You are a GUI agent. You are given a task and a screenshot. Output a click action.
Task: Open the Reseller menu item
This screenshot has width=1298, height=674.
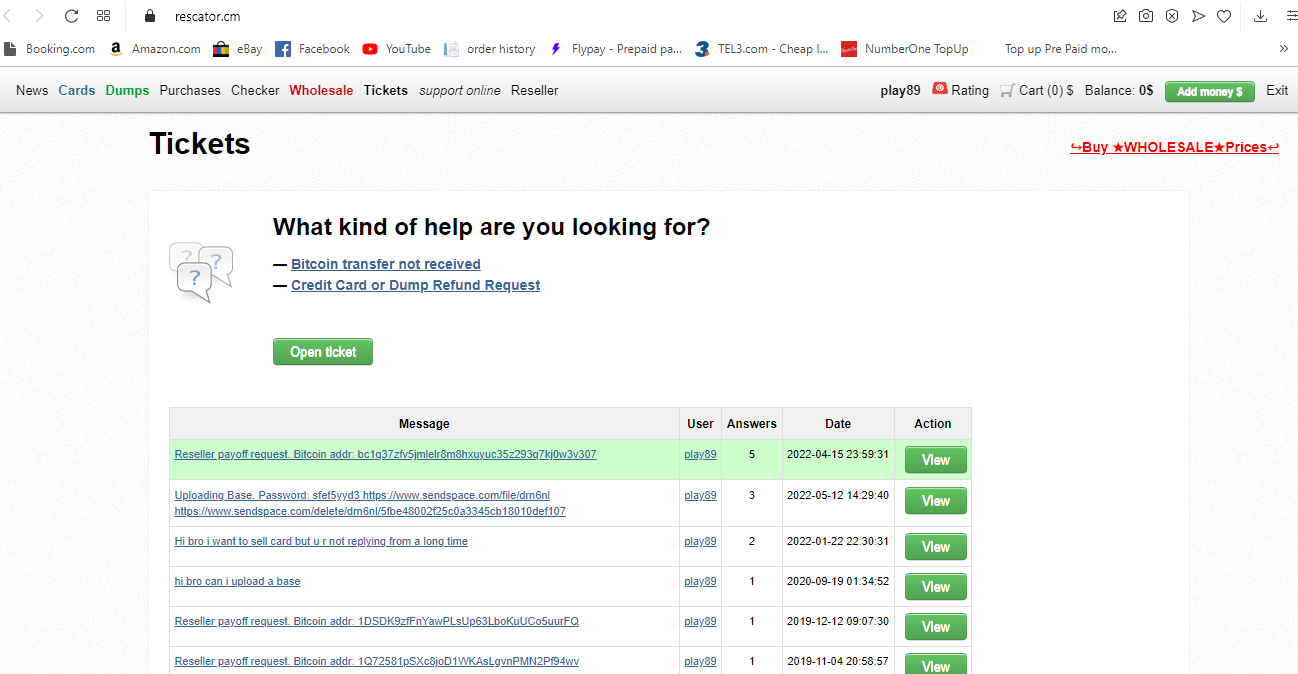[x=535, y=90]
